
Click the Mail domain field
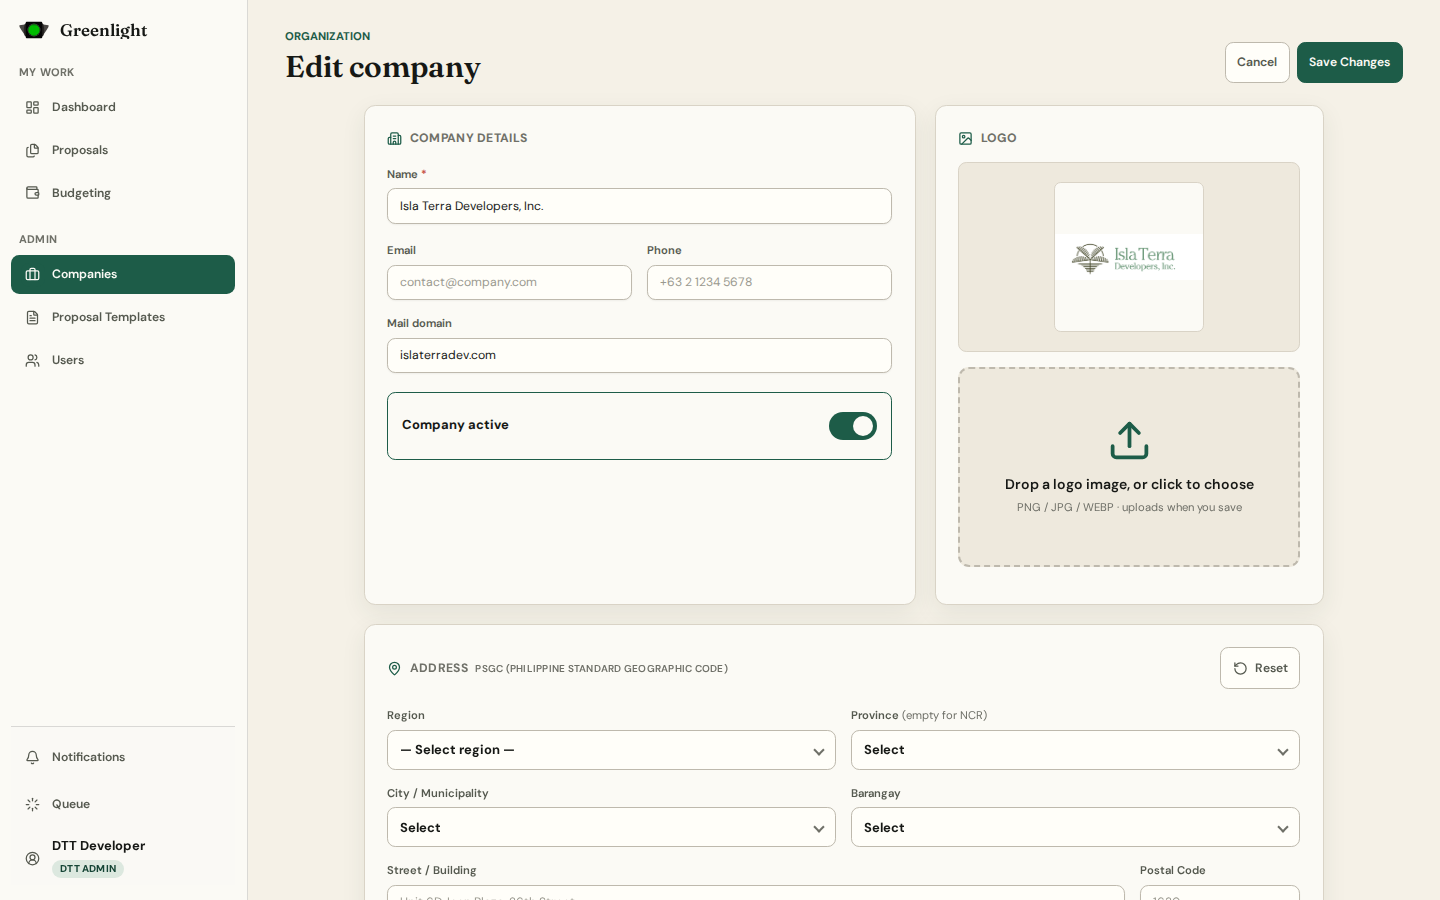pos(639,355)
